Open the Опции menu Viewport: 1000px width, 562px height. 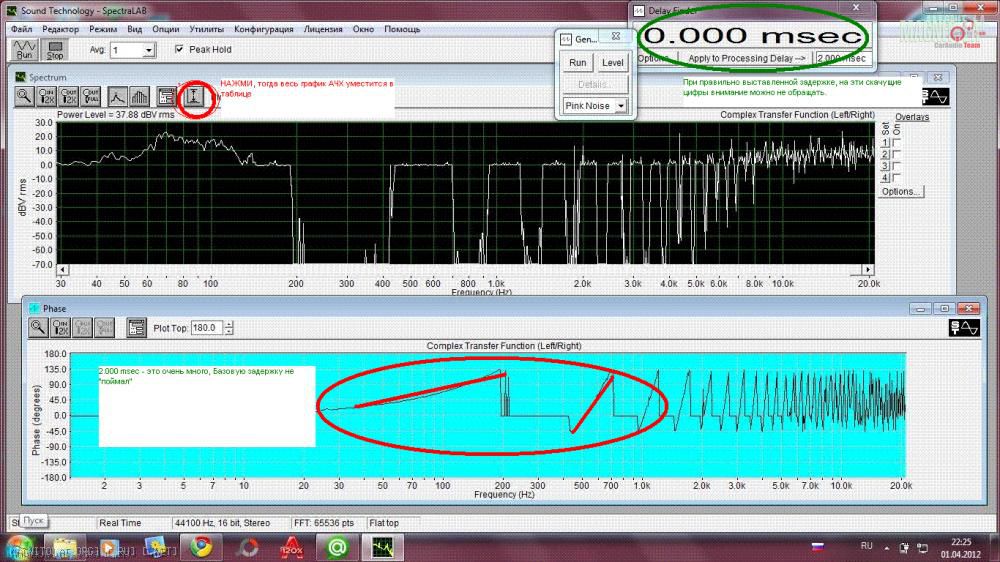[166, 29]
